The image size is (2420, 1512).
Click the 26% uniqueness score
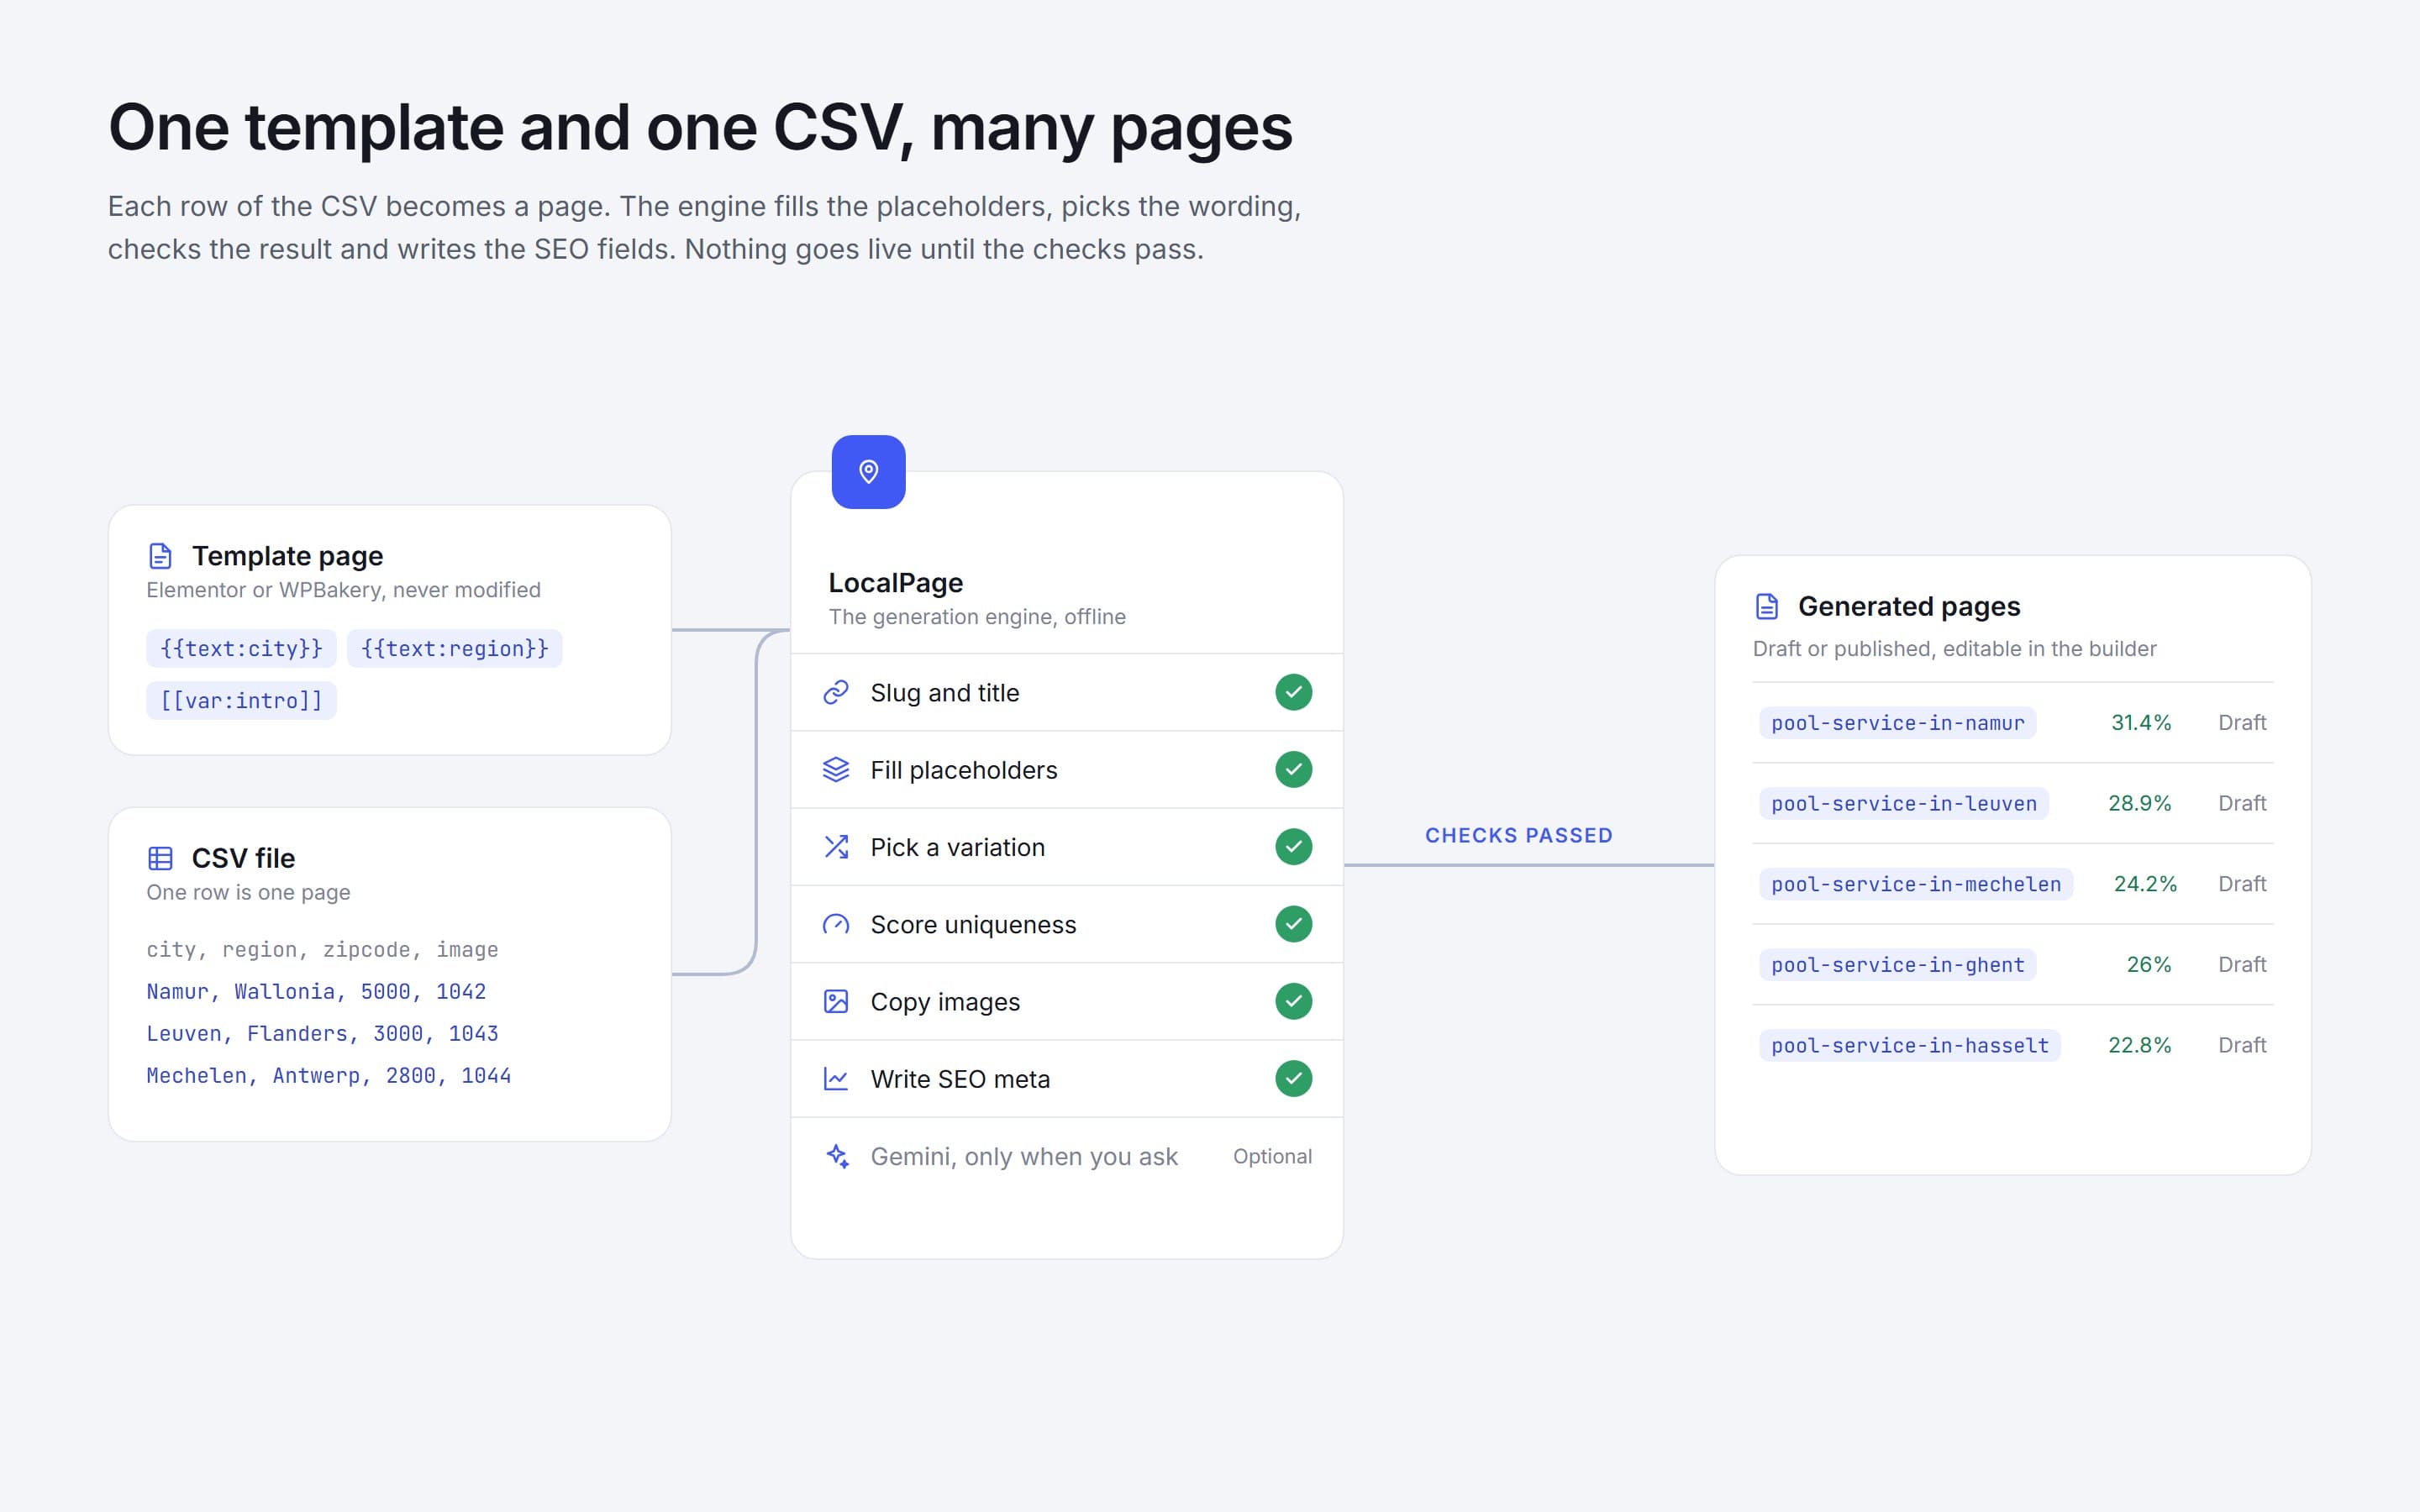pyautogui.click(x=2148, y=965)
